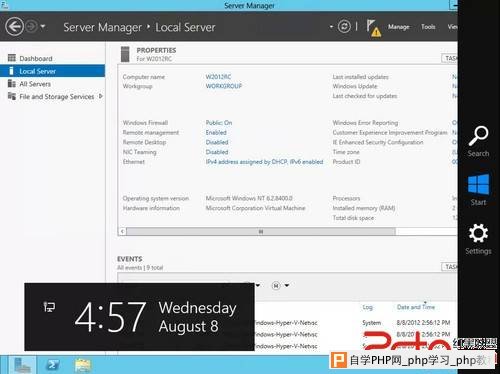Click the All Servers sidebar icon
Viewport: 500px width, 374px height.
12,83
